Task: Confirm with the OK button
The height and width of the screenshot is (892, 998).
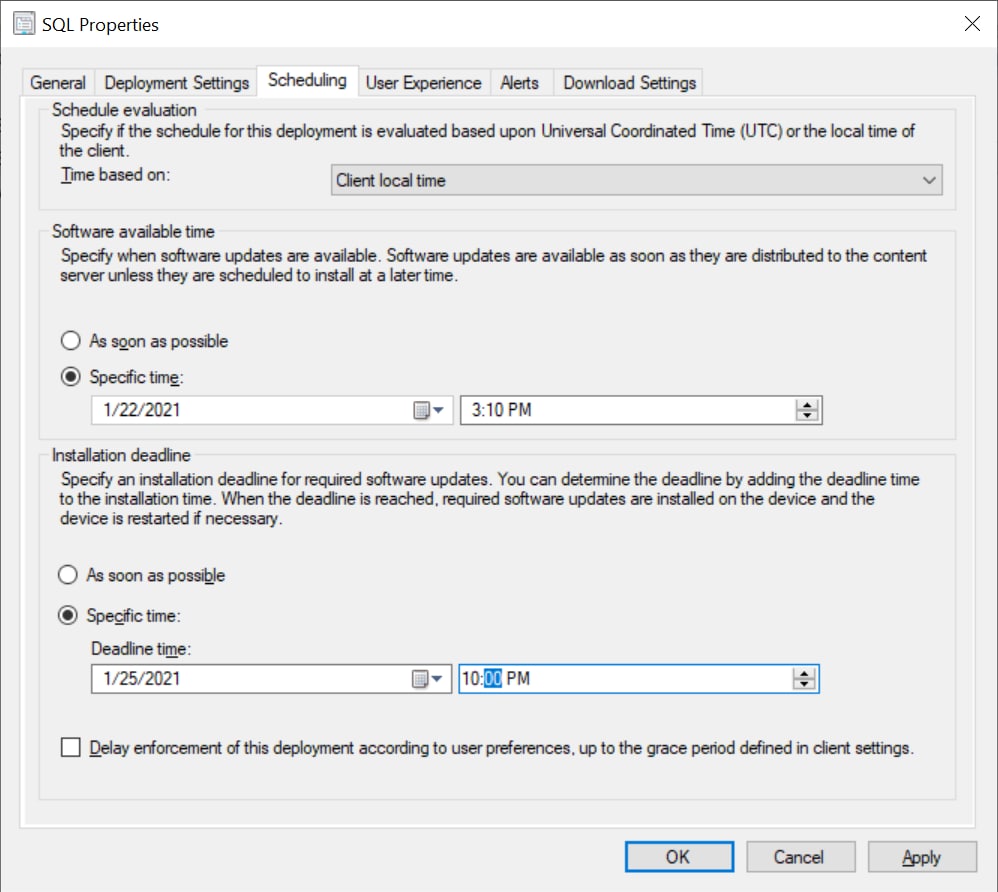Action: pyautogui.click(x=678, y=857)
